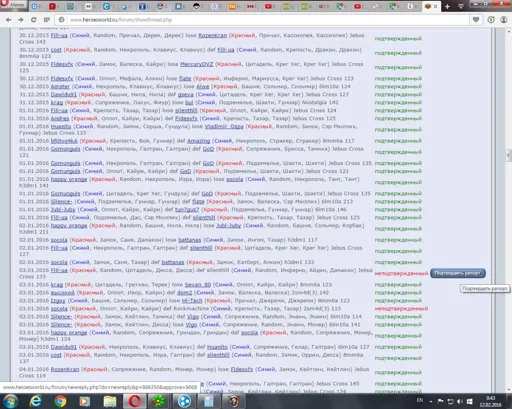Open the Windows Start menu
The height and width of the screenshot is (409, 512).
(10, 401)
